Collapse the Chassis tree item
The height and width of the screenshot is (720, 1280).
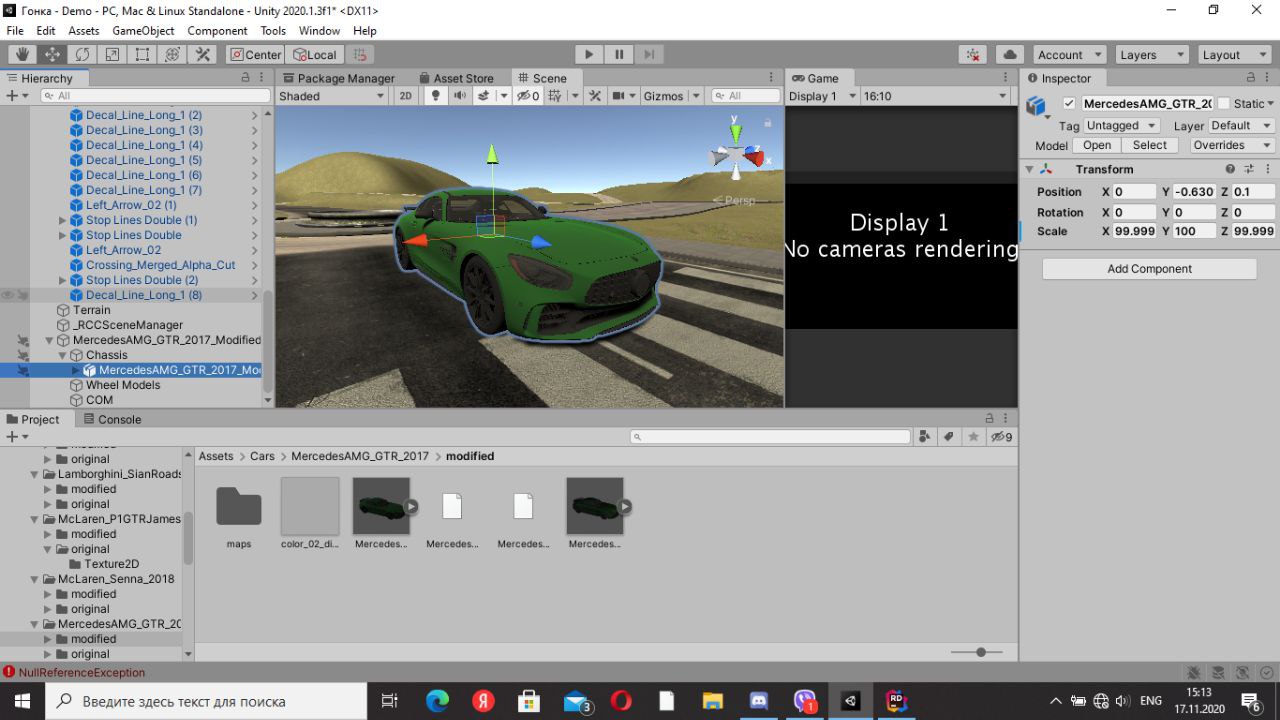[62, 355]
